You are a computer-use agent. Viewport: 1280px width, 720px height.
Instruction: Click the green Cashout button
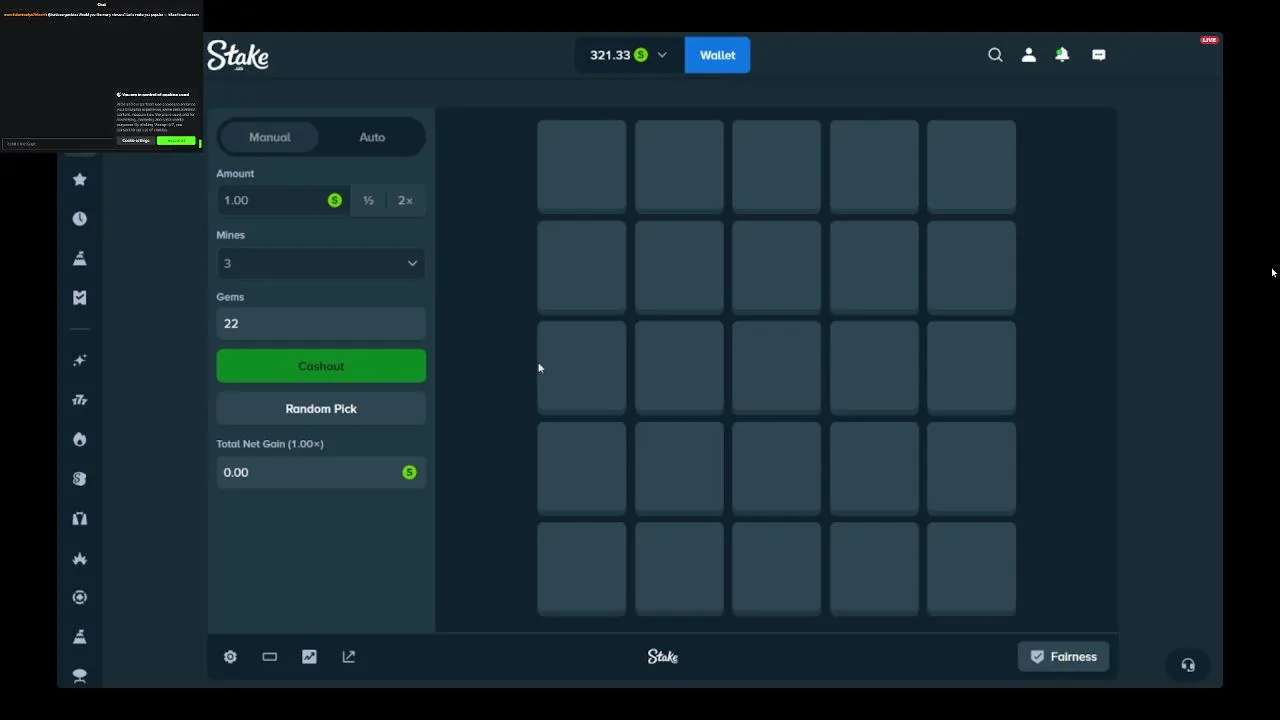pyautogui.click(x=321, y=366)
